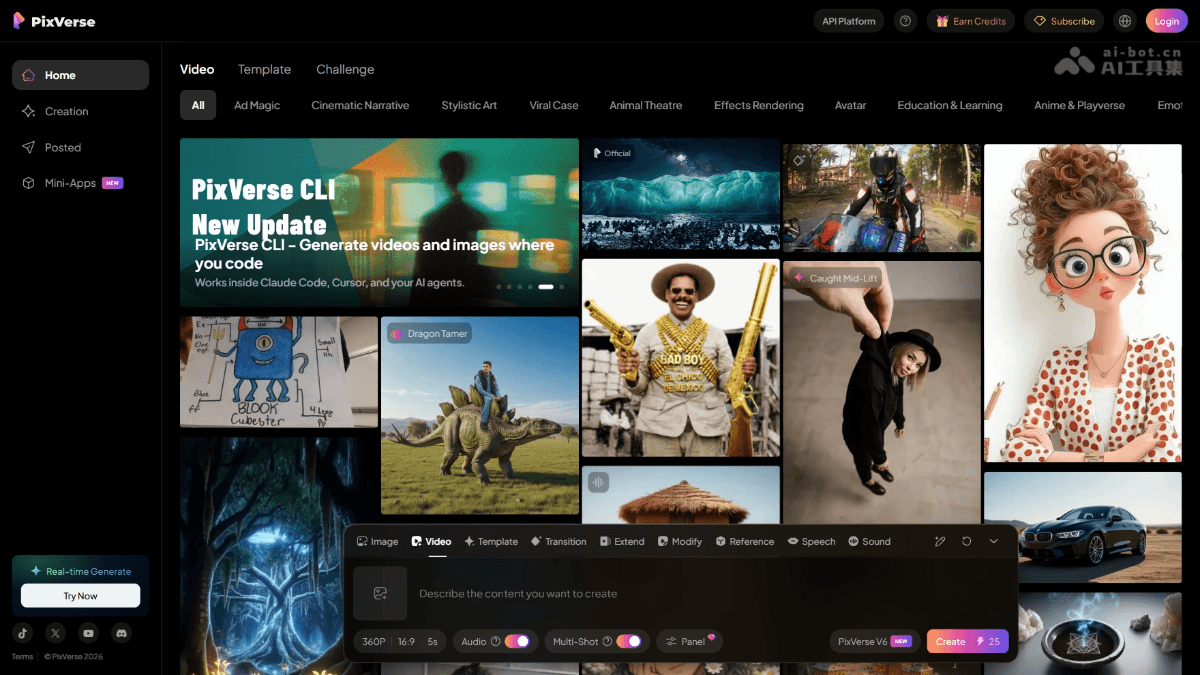Open Creation in sidebar

80,111
